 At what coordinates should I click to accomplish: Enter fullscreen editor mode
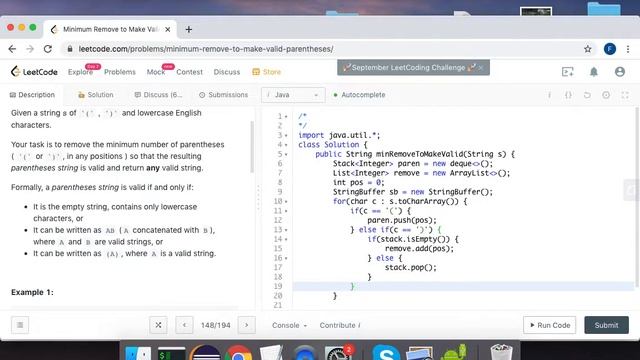click(x=625, y=95)
